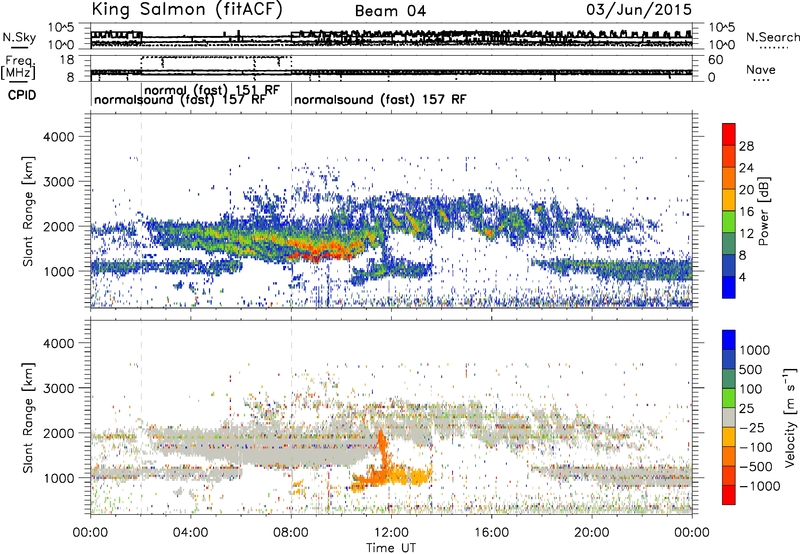Screen dimensions: 800x554
Task: Click the '4000' tick on power panel axis
Action: pyautogui.click(x=58, y=137)
